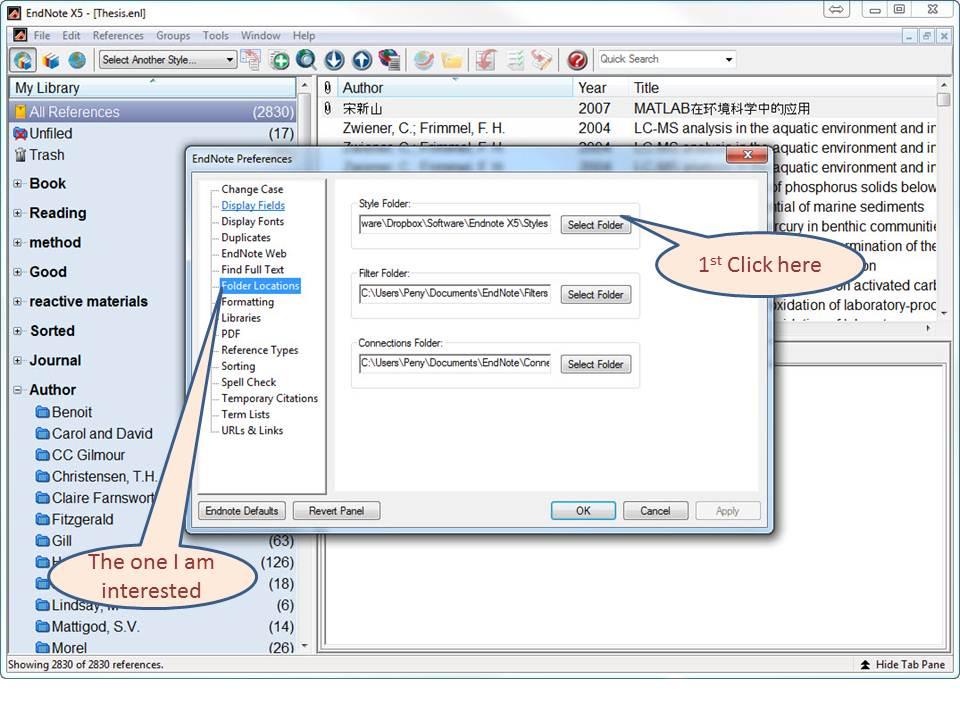This screenshot has height=720, width=960.
Task: Click the EndNote app icon in menu bar
Action: [21, 35]
